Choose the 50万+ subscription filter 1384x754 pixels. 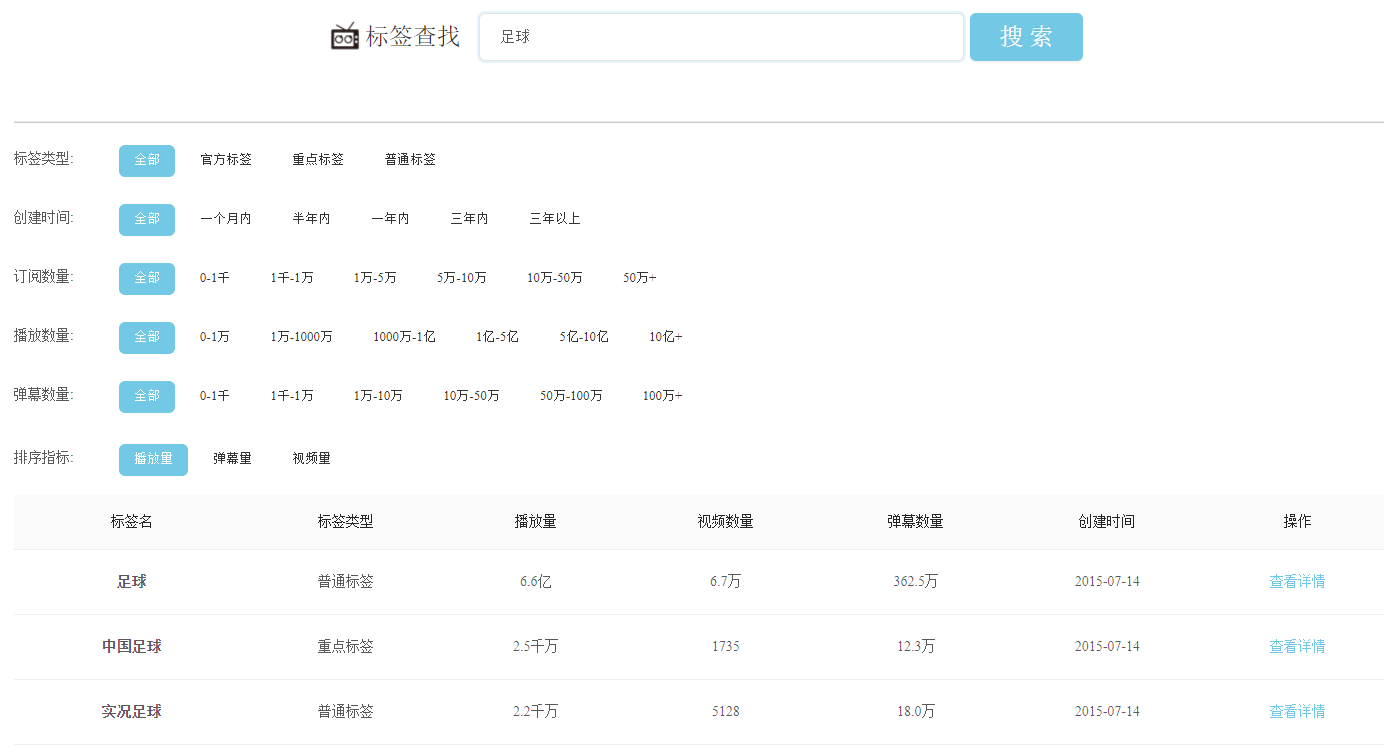click(640, 278)
